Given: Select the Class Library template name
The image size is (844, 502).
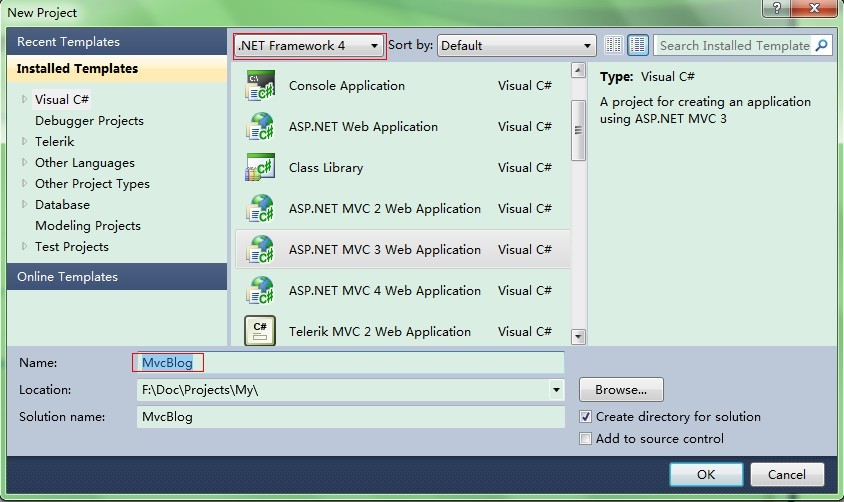Looking at the screenshot, I should 326,167.
